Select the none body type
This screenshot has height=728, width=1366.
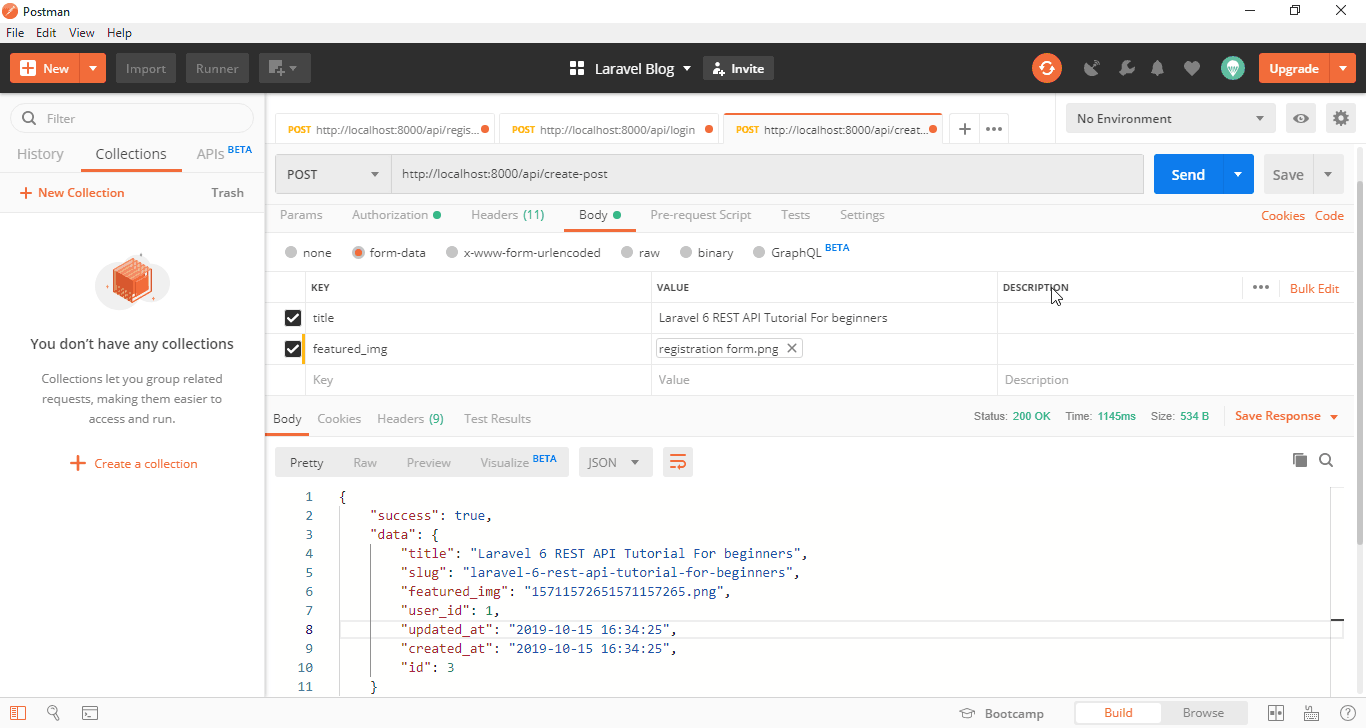coord(291,253)
